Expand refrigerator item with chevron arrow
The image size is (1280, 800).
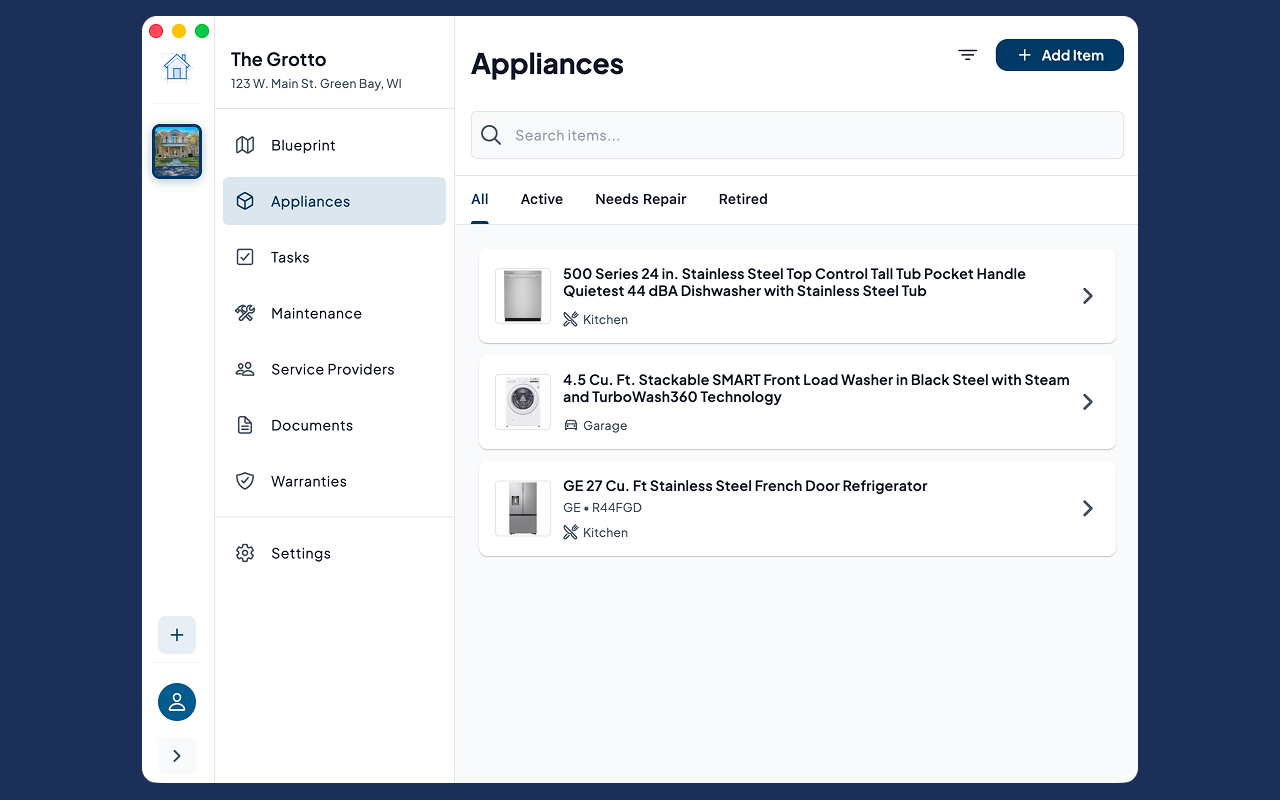[x=1088, y=508]
